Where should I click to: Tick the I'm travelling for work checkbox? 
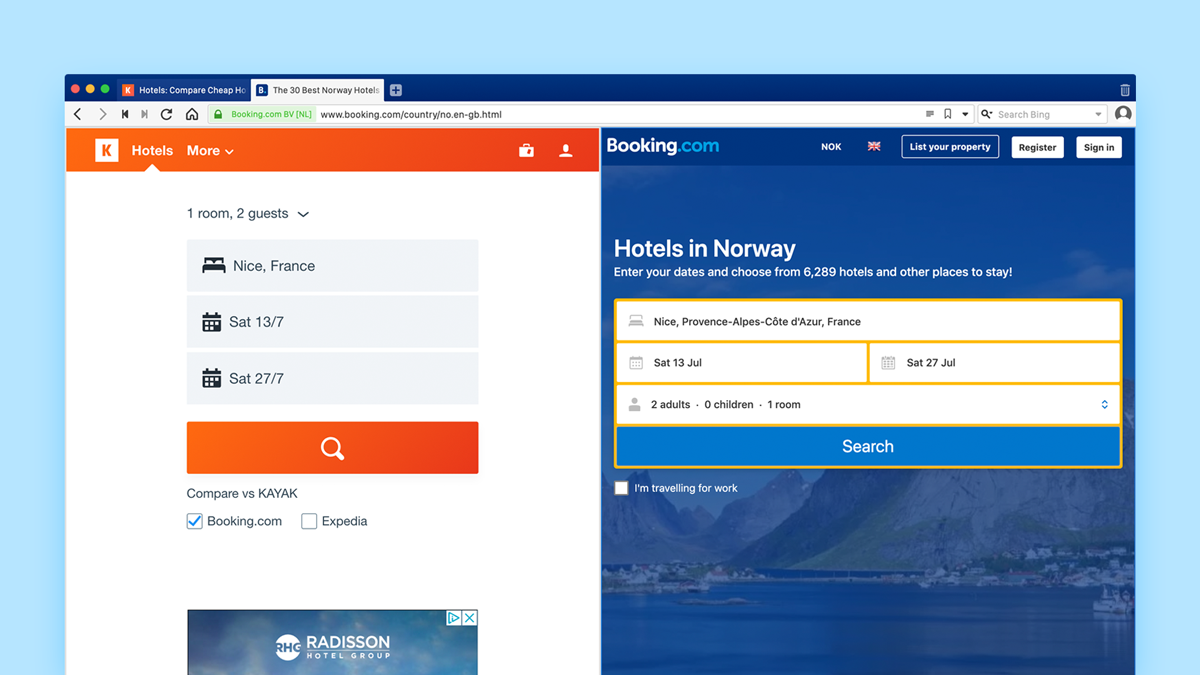[x=621, y=488]
